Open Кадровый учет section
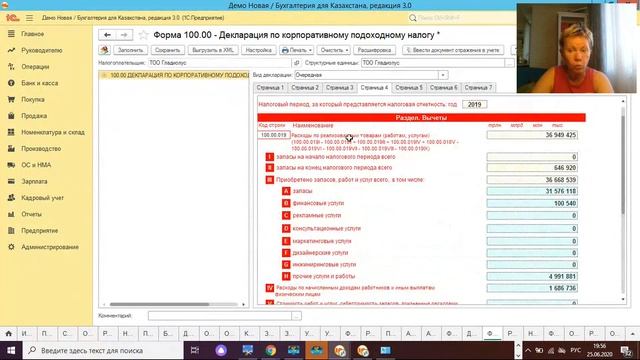640x360 pixels. click(42, 198)
